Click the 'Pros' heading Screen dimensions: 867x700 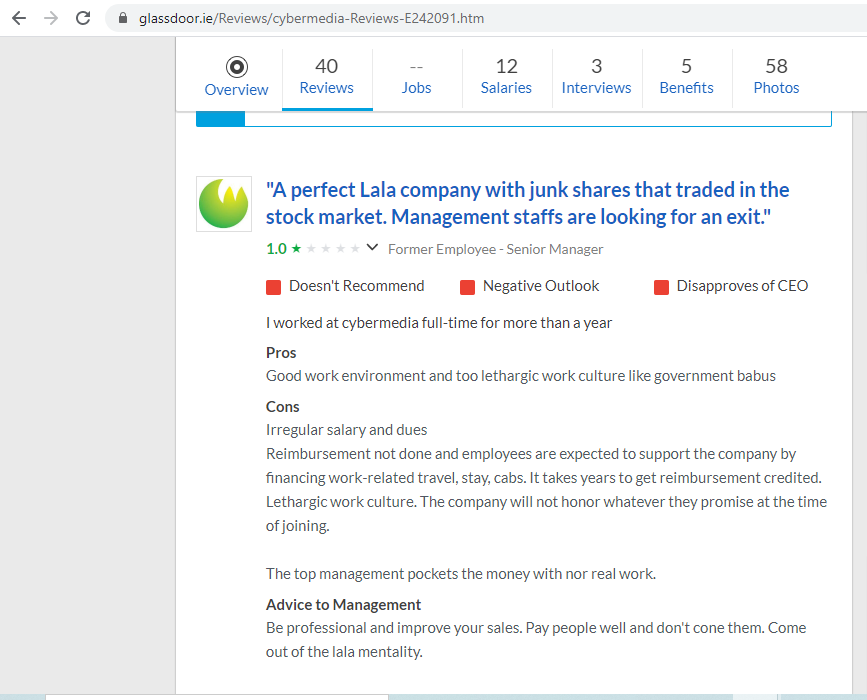tap(281, 353)
